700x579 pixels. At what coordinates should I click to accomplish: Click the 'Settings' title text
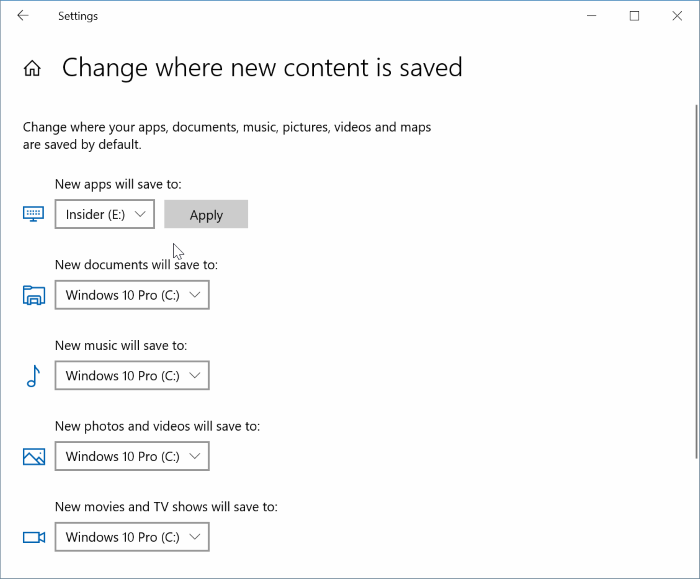tap(78, 16)
